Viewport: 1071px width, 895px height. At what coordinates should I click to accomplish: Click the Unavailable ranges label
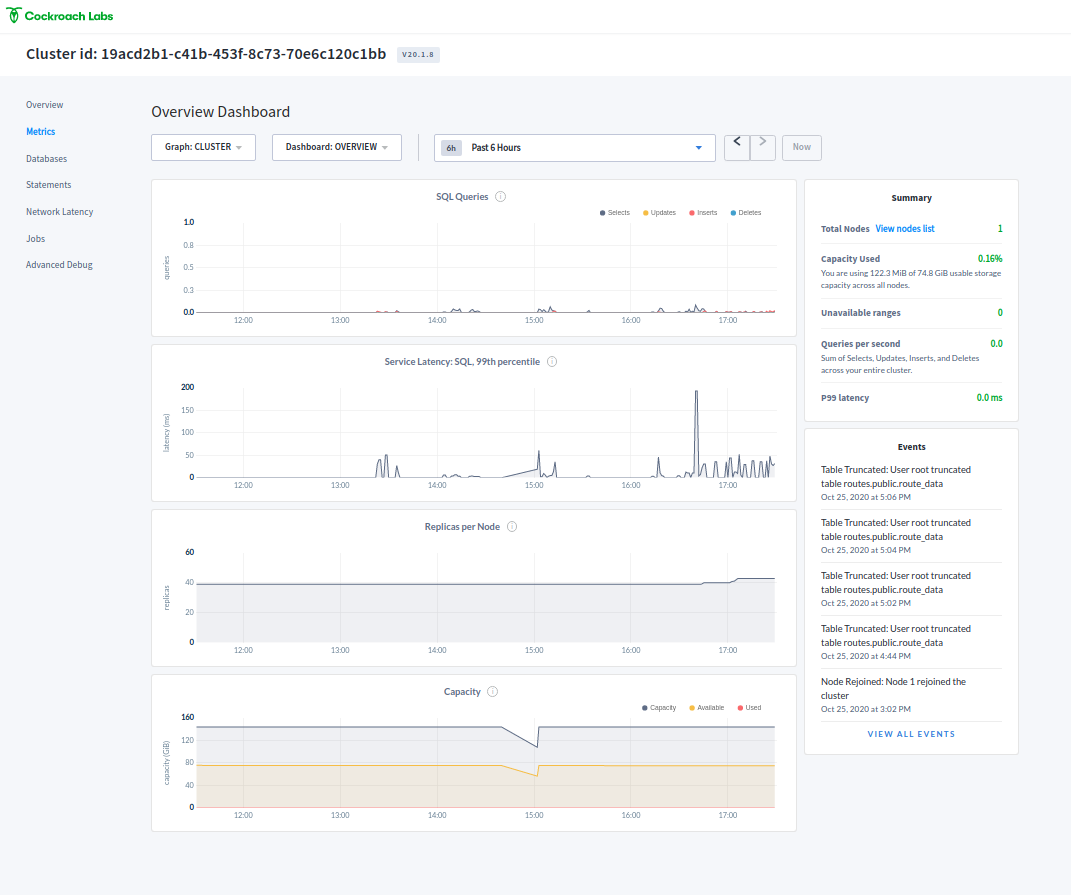[861, 313]
